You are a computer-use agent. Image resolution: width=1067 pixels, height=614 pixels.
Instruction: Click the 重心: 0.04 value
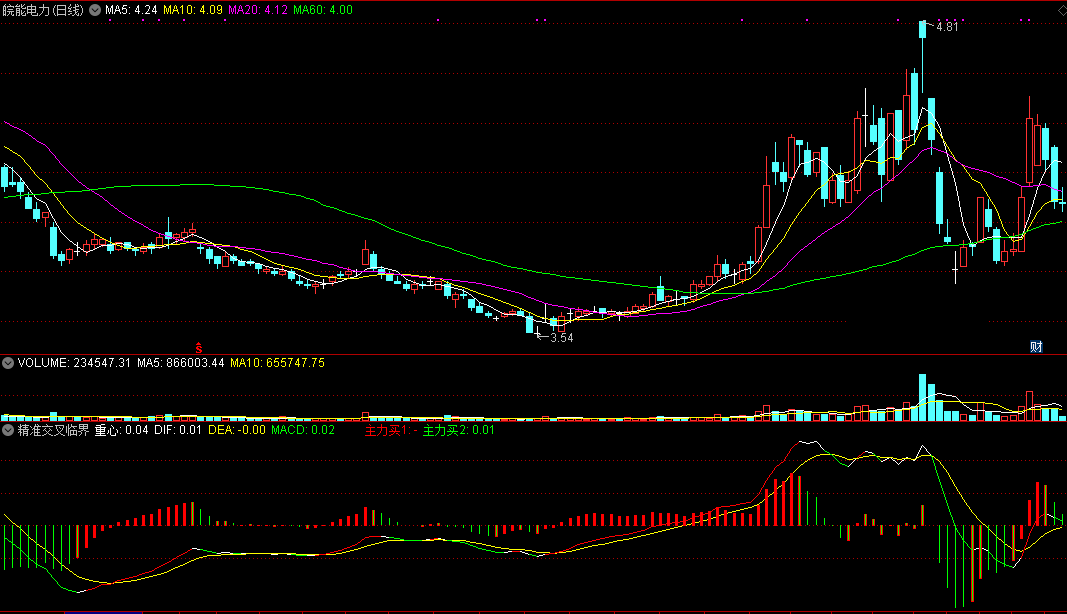coord(121,430)
